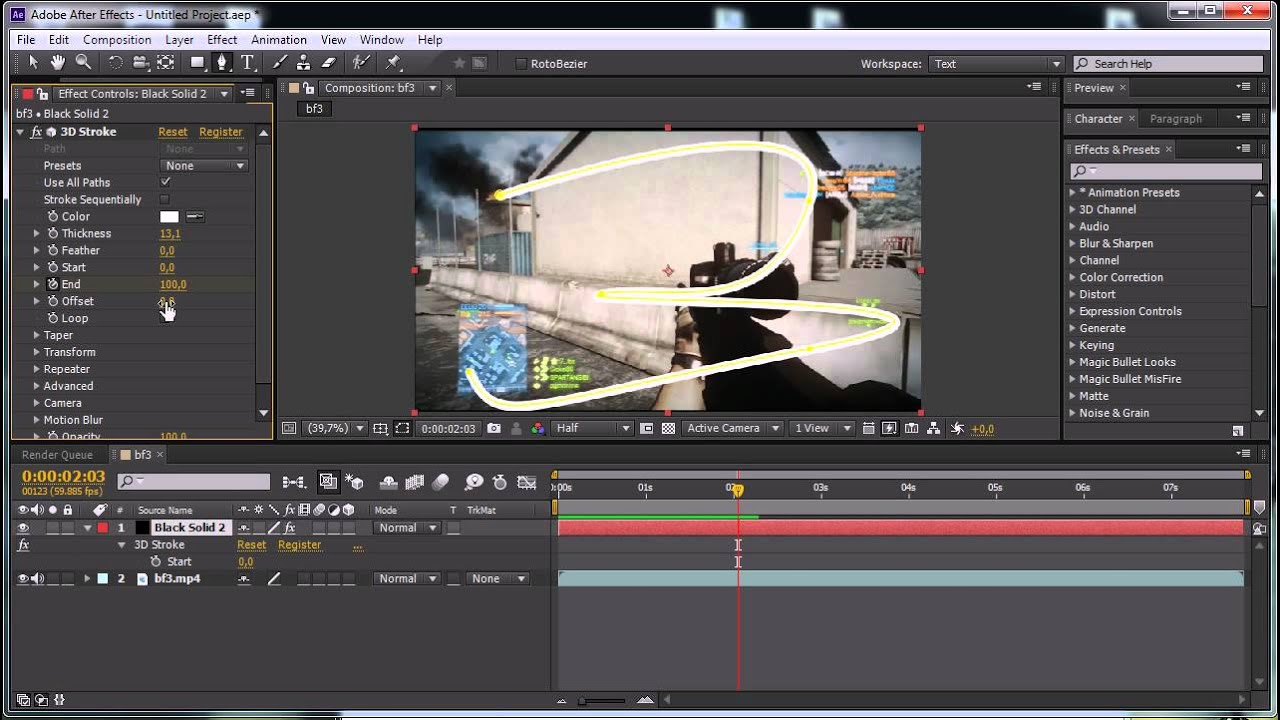Image resolution: width=1280 pixels, height=720 pixels.
Task: Open the composition flowchart from viewer
Action: coord(934,428)
